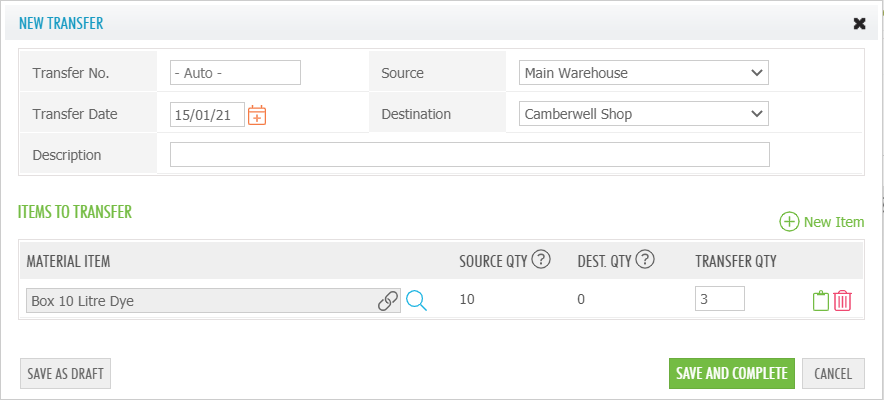Click the help icon beside Source Qty
884x400 pixels.
541,260
